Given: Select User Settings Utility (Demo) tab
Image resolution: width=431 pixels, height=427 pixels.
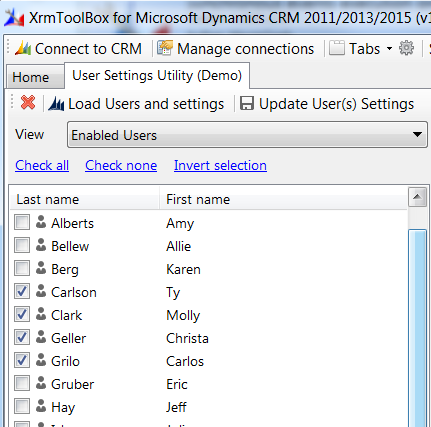Looking at the screenshot, I should coord(157,76).
